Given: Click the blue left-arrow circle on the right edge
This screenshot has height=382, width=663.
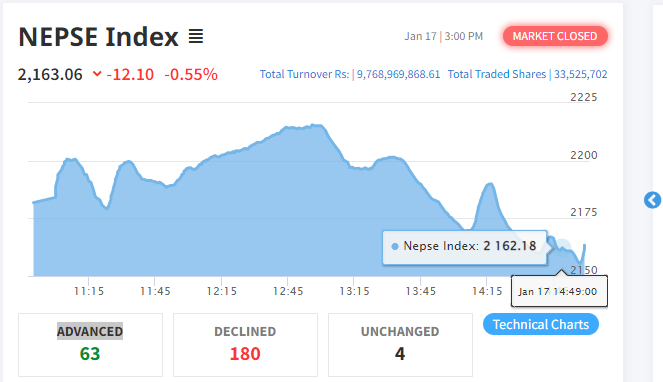Looking at the screenshot, I should pos(652,200).
